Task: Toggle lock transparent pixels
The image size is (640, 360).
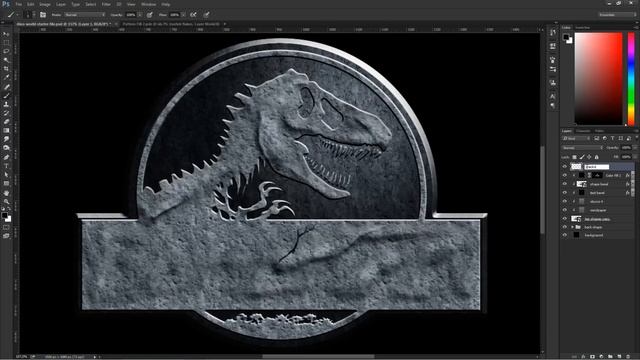Action: (575, 157)
